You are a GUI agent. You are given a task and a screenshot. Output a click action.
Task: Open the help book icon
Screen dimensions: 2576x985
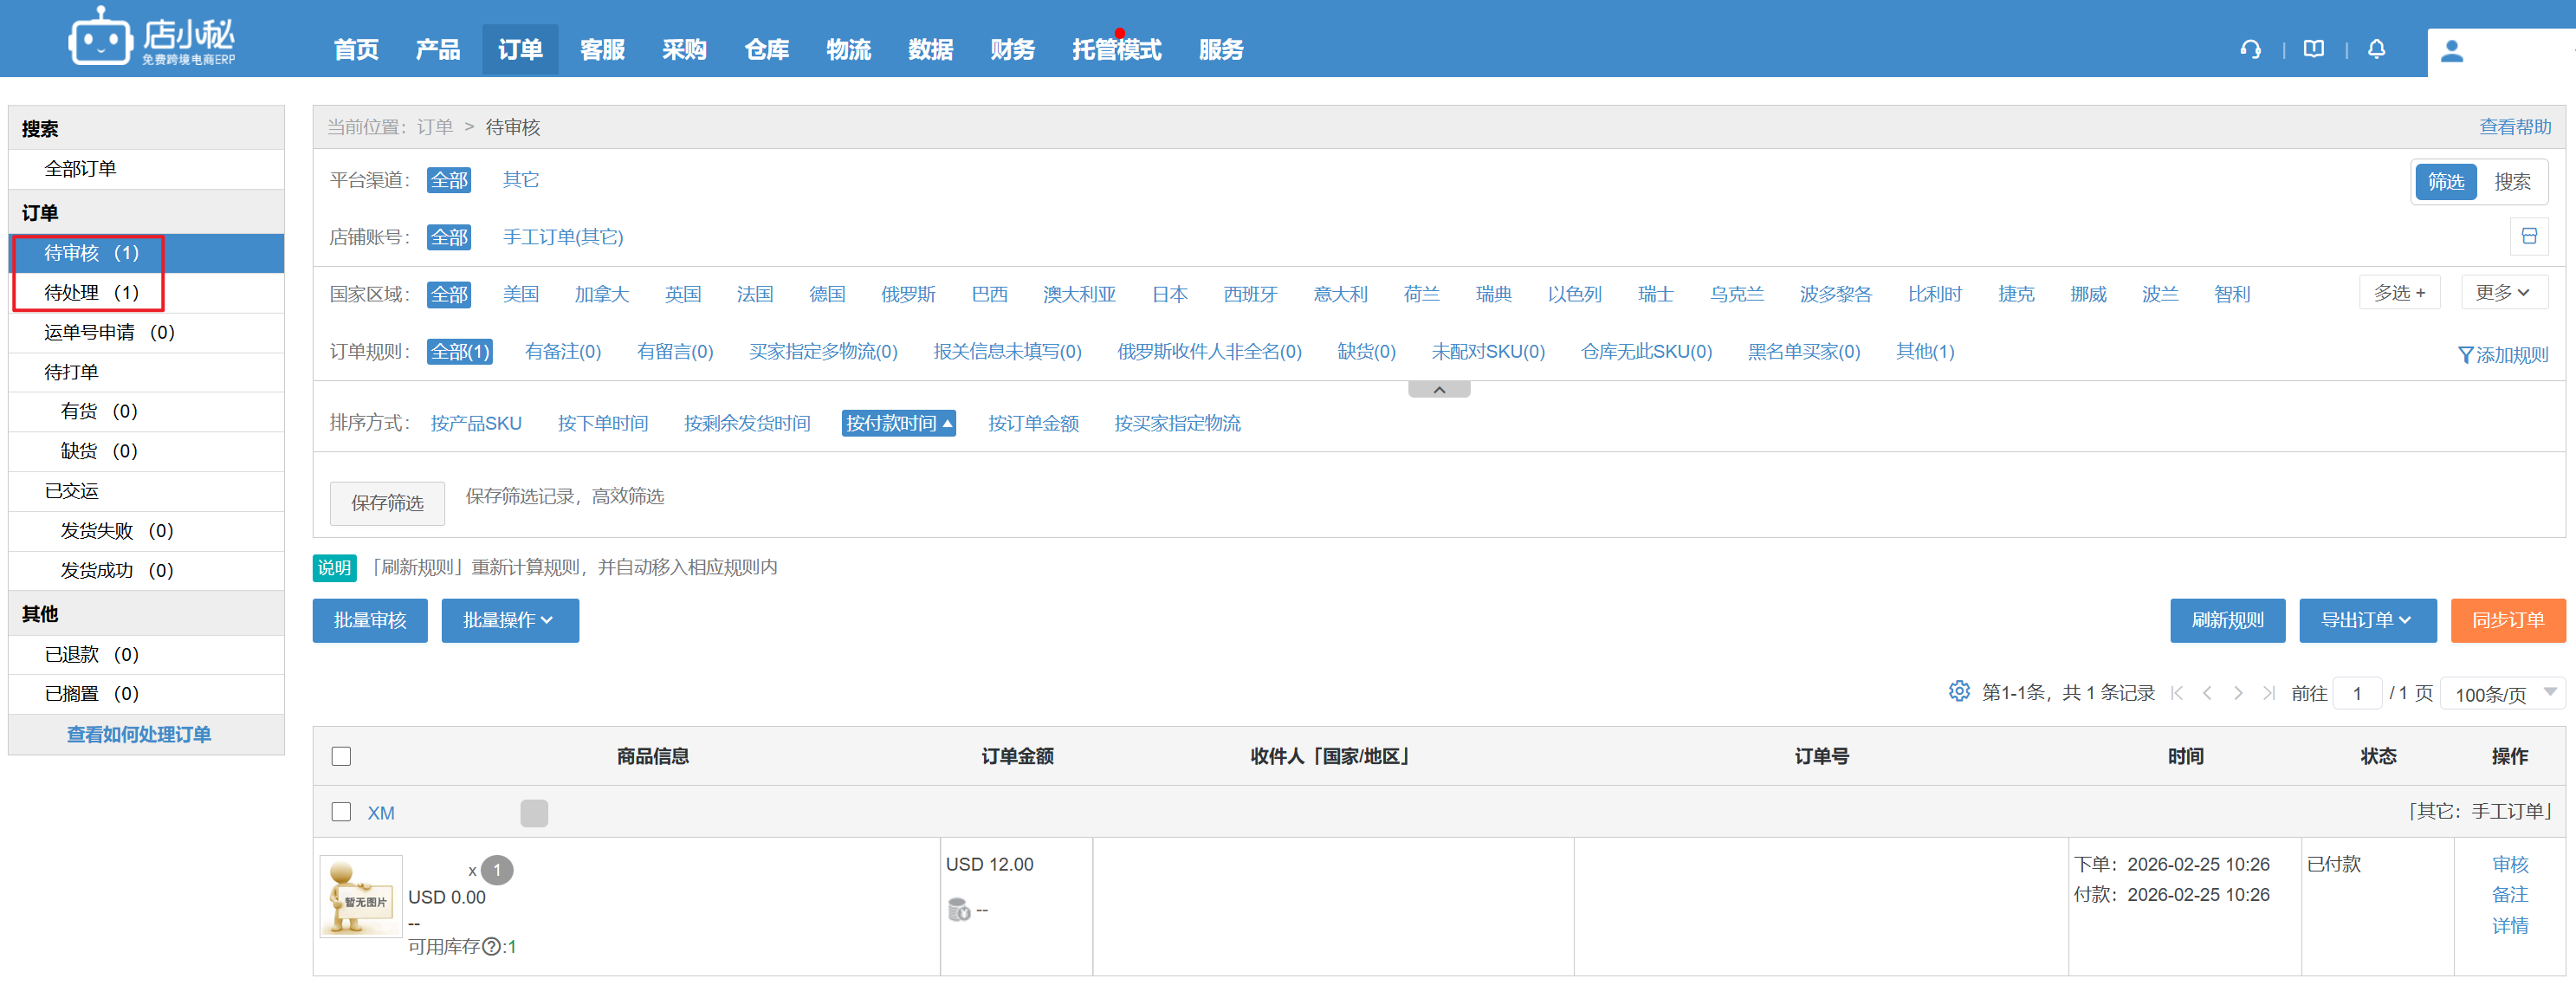click(x=2313, y=49)
